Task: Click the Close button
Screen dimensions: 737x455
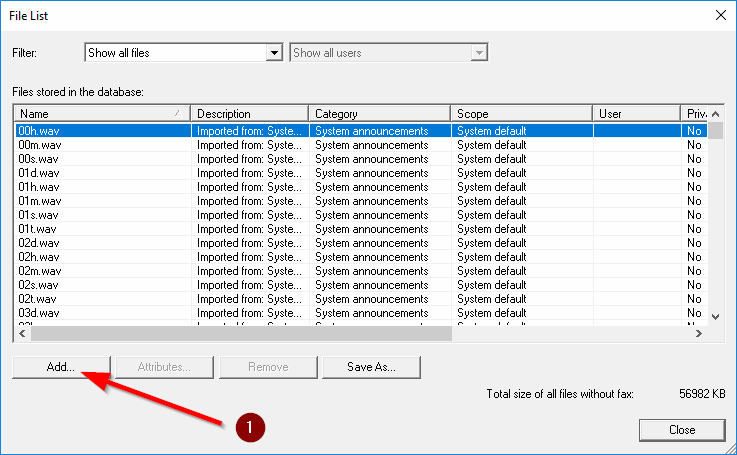Action: point(682,430)
